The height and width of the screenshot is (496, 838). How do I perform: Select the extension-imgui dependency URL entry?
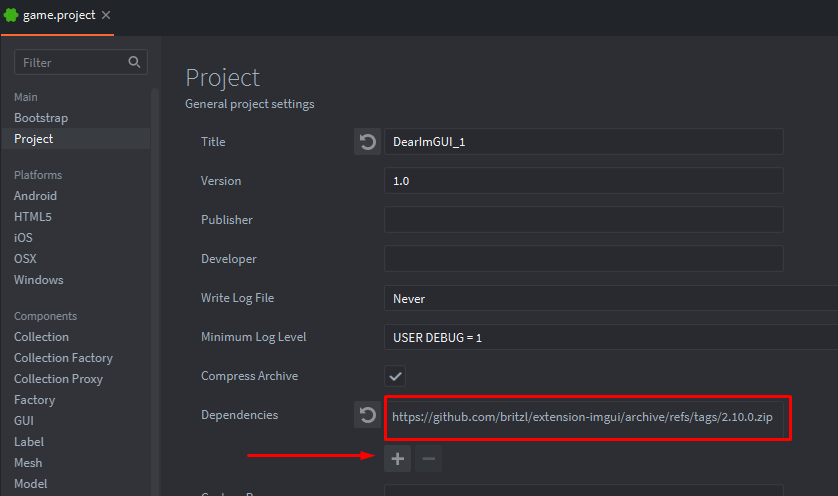pos(582,417)
